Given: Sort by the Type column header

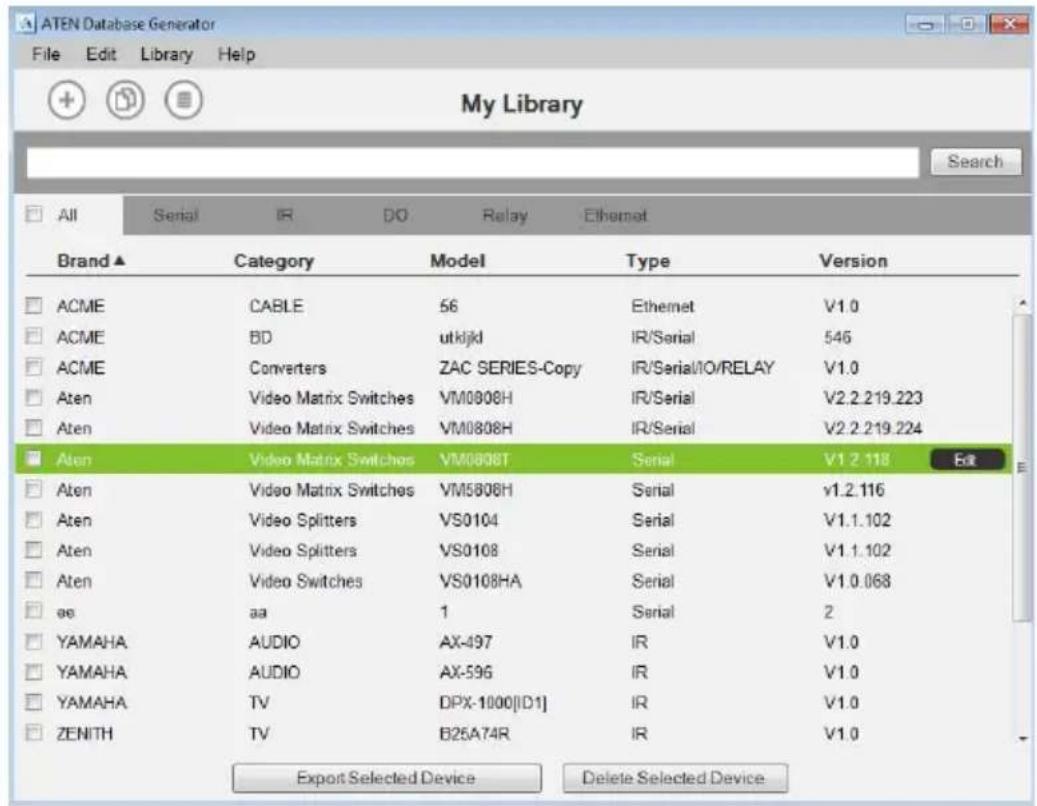Looking at the screenshot, I should click(x=648, y=261).
